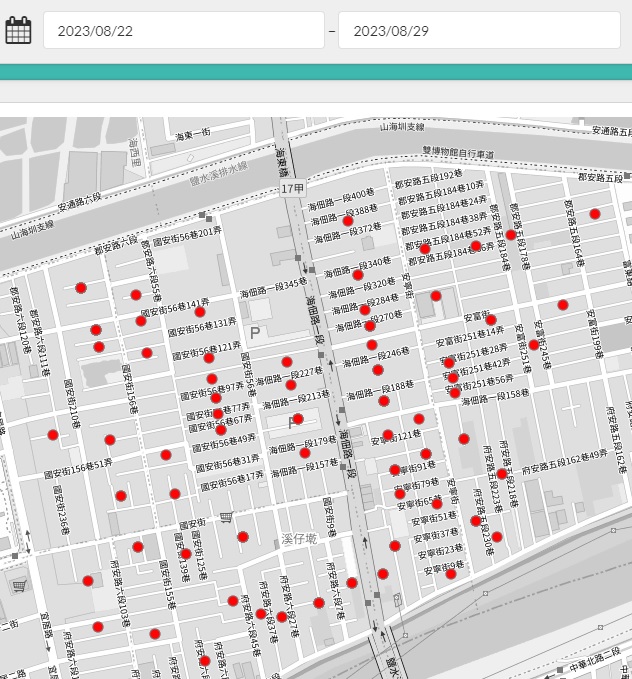Click red marker left of 國安街156巷51弄 label
Image resolution: width=632 pixels, height=679 pixels.
tap(53, 435)
